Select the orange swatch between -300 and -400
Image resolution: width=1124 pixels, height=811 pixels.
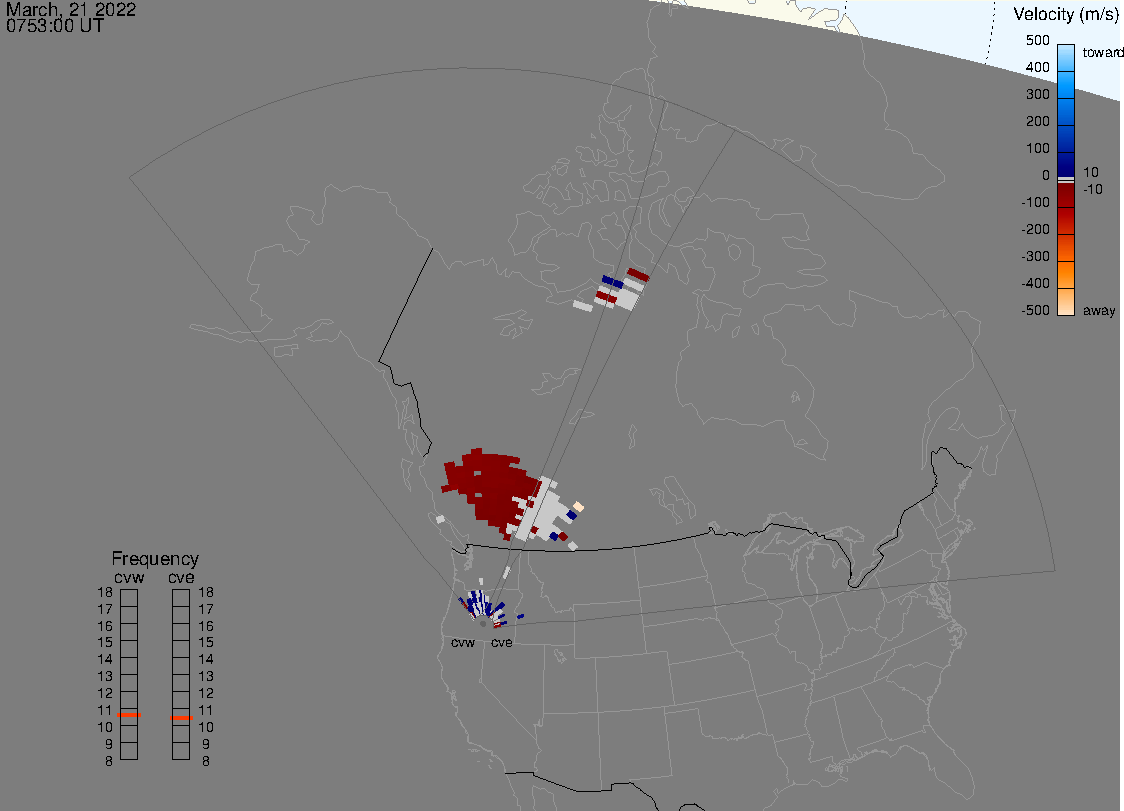point(1066,275)
